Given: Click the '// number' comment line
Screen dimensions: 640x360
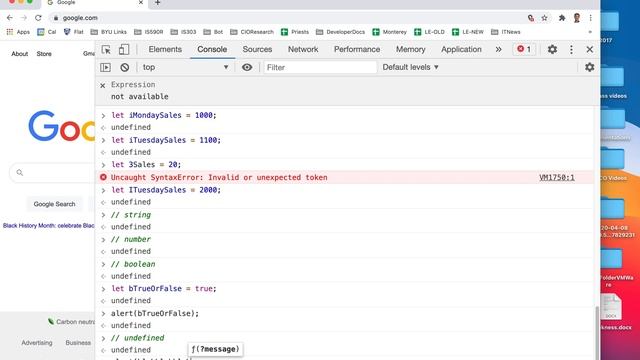Looking at the screenshot, I should [131, 239].
